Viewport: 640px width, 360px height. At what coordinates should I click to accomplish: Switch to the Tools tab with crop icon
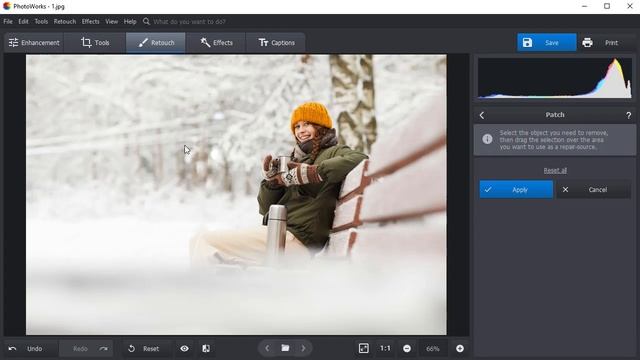[95, 42]
